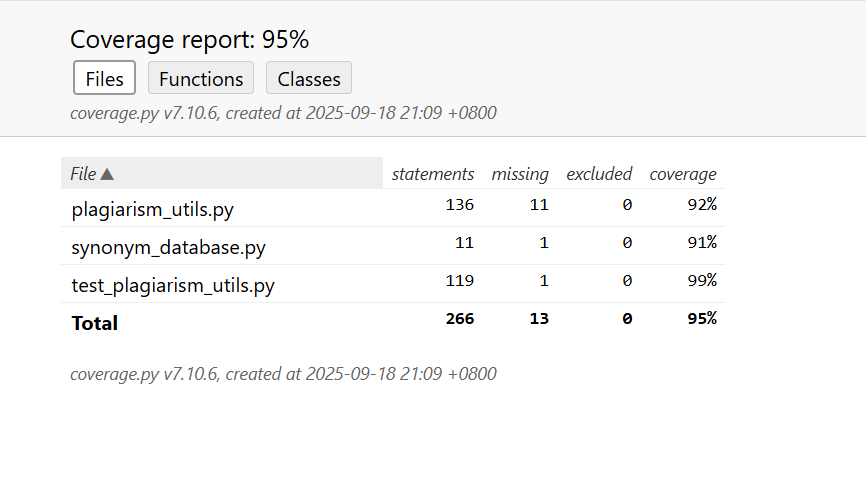
Task: Sort by the File column header
Action: 83,174
